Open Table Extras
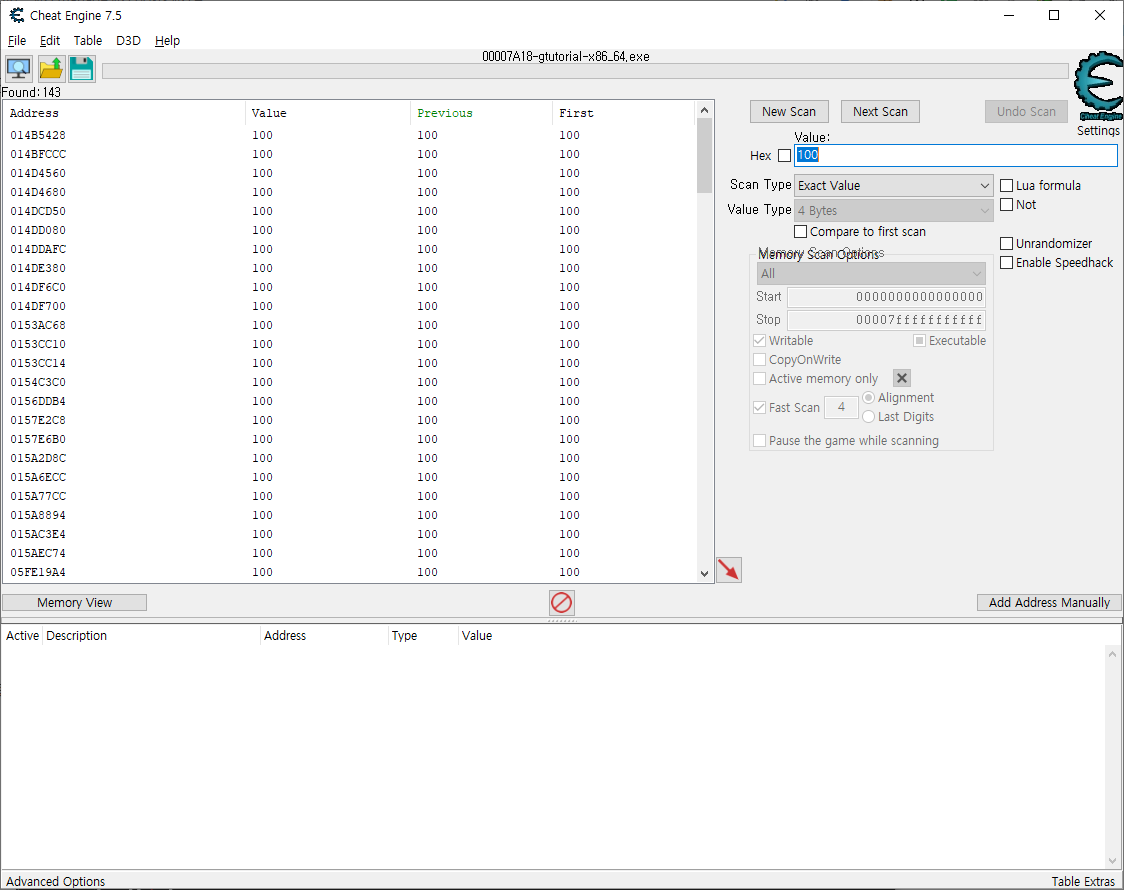 (x=1082, y=881)
